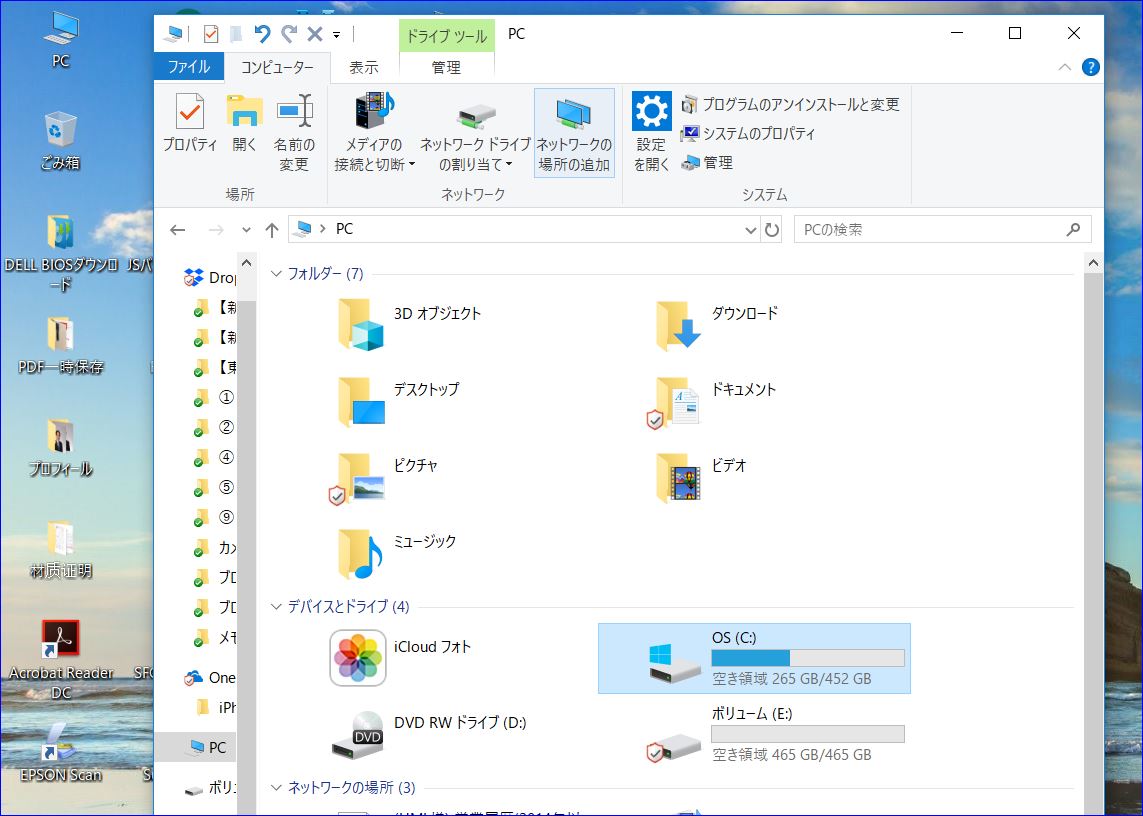Select Dropbox in the navigation pane
Image resolution: width=1143 pixels, height=816 pixels.
[210, 278]
